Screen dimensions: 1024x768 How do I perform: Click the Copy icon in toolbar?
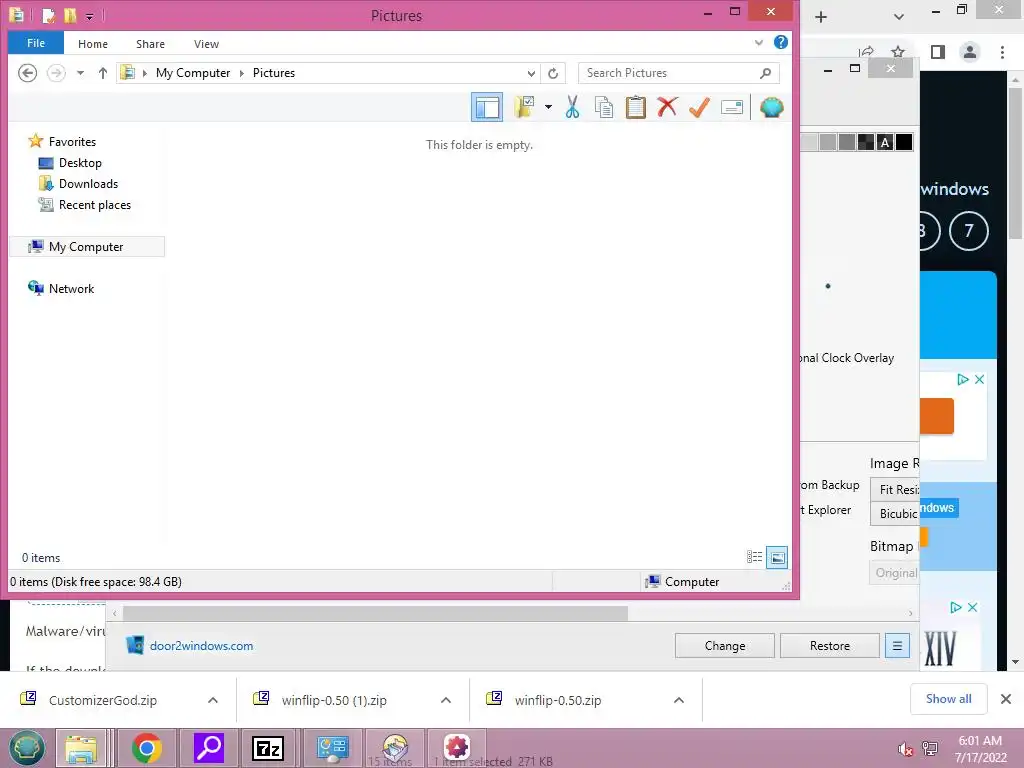point(603,107)
